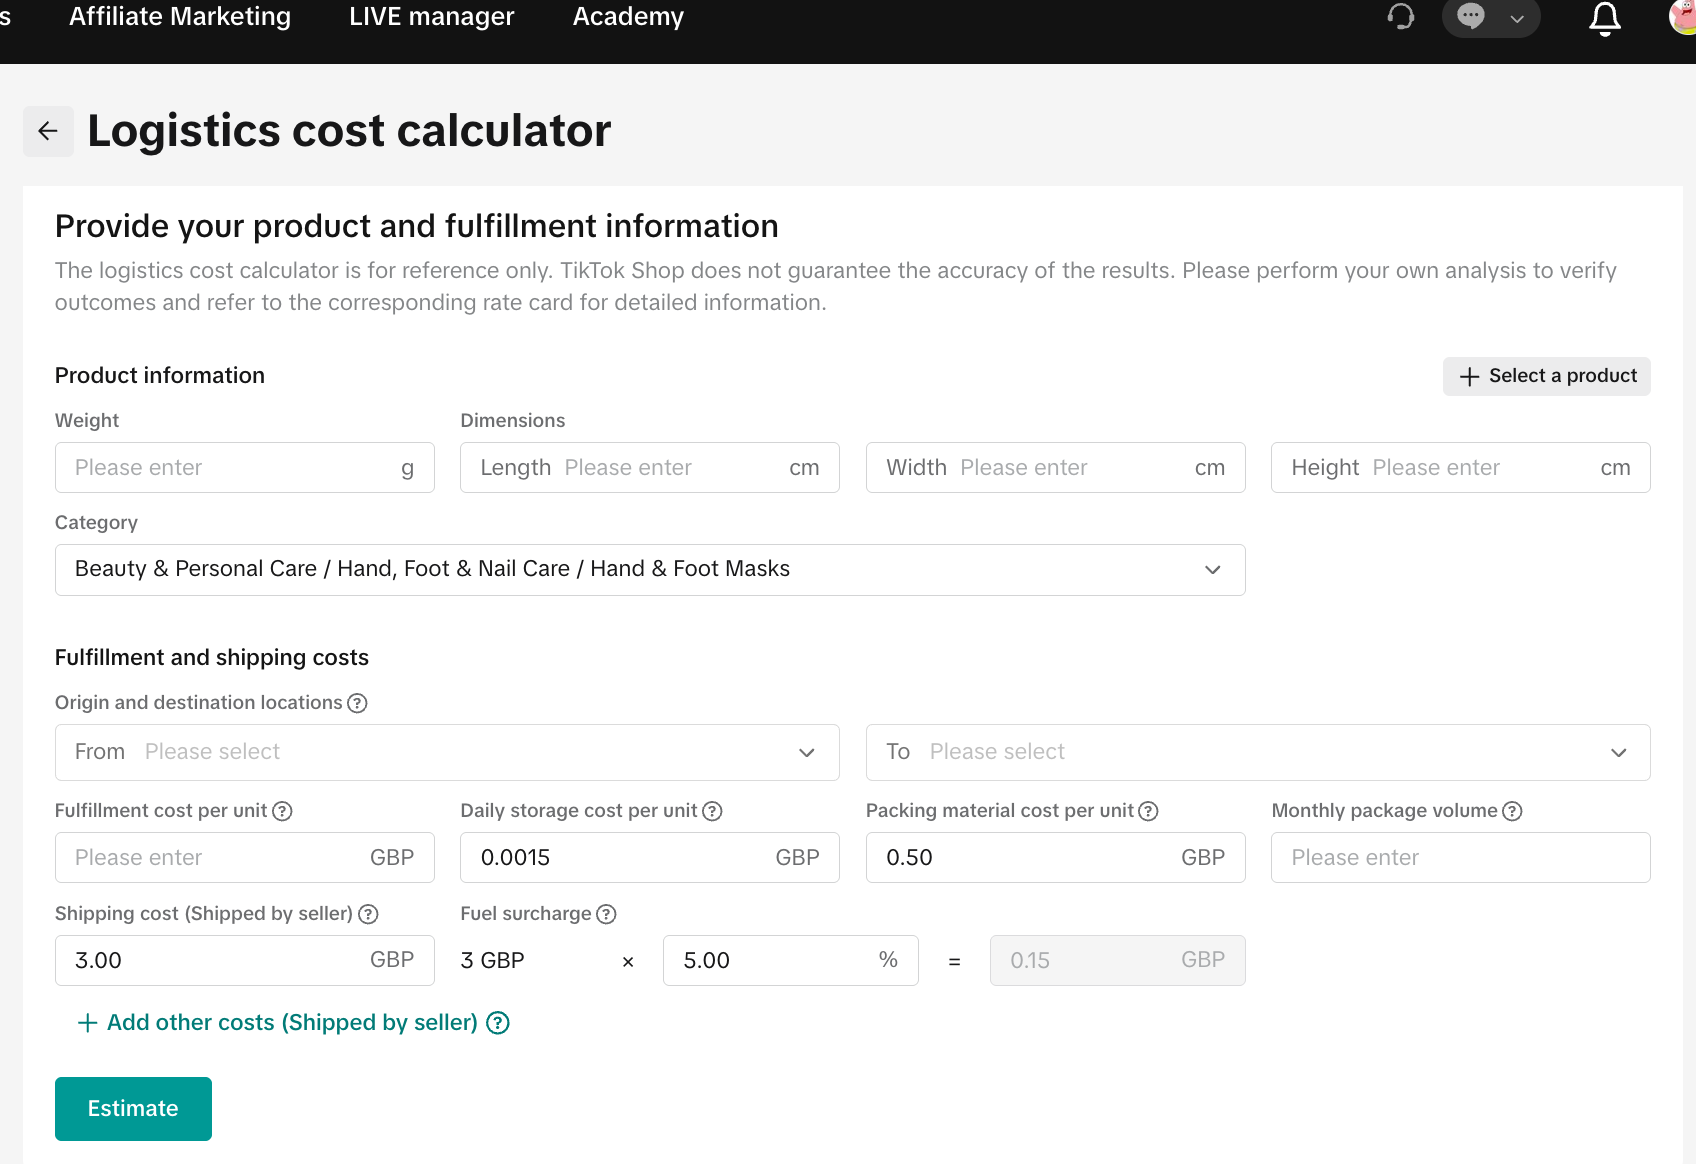This screenshot has height=1164, width=1696.
Task: Click the Monthly package volume info icon
Action: point(1512,811)
